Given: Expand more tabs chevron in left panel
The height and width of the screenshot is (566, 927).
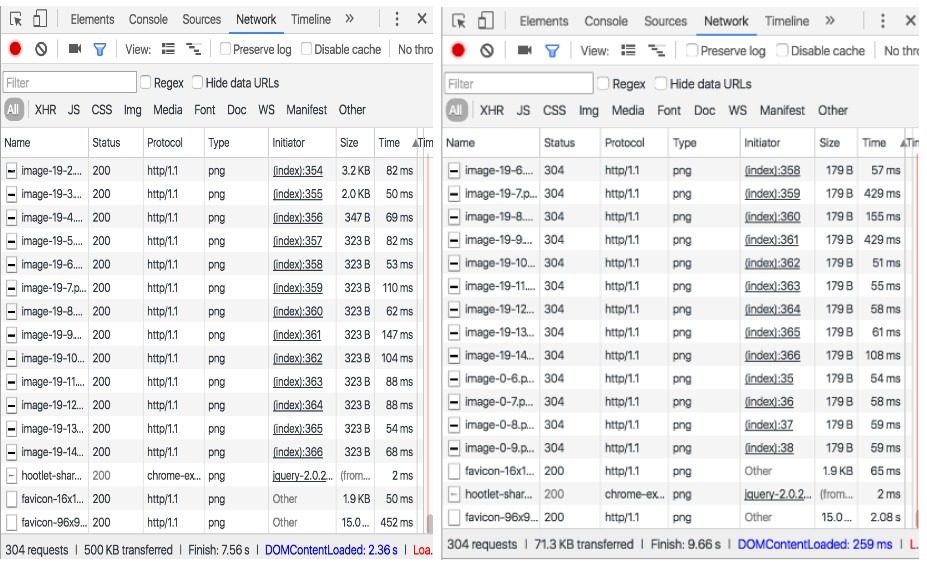Looking at the screenshot, I should coord(349,19).
